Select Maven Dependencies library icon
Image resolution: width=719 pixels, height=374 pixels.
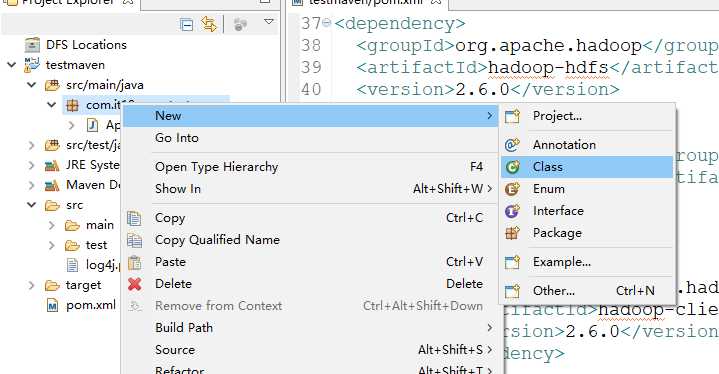click(52, 185)
